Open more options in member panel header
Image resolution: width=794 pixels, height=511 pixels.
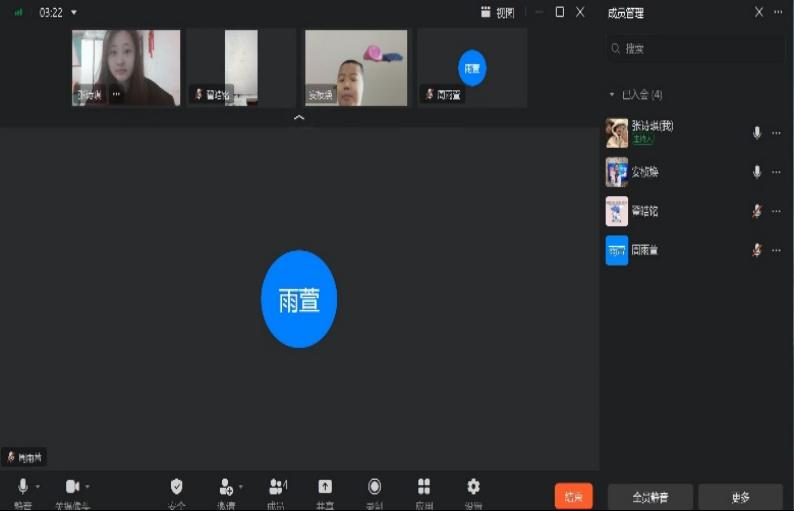point(778,12)
